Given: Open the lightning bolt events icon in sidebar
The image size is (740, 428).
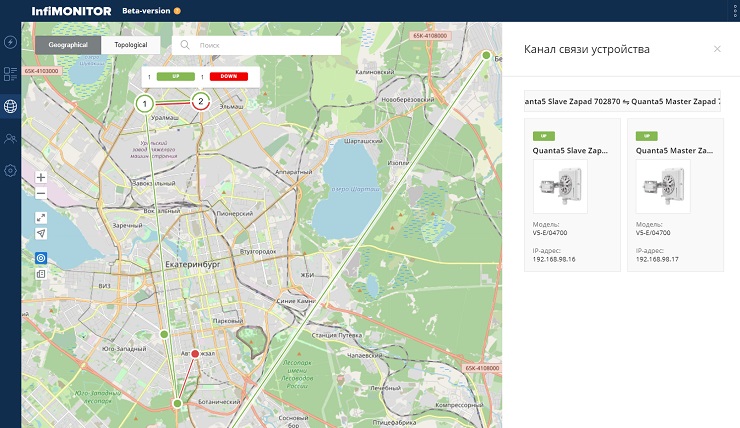Looking at the screenshot, I should [x=10, y=42].
